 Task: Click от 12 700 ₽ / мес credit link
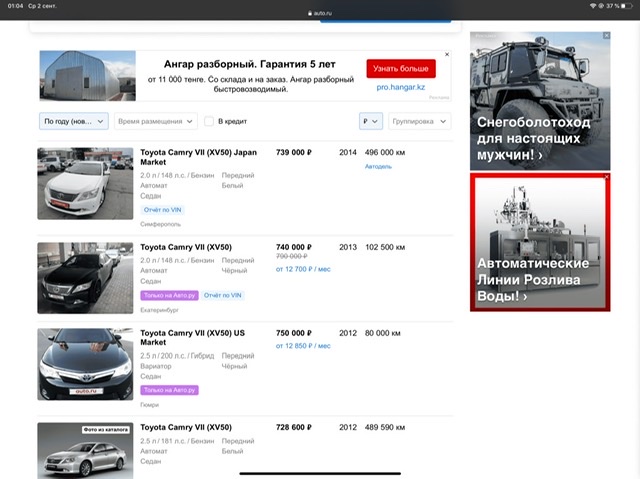click(303, 269)
